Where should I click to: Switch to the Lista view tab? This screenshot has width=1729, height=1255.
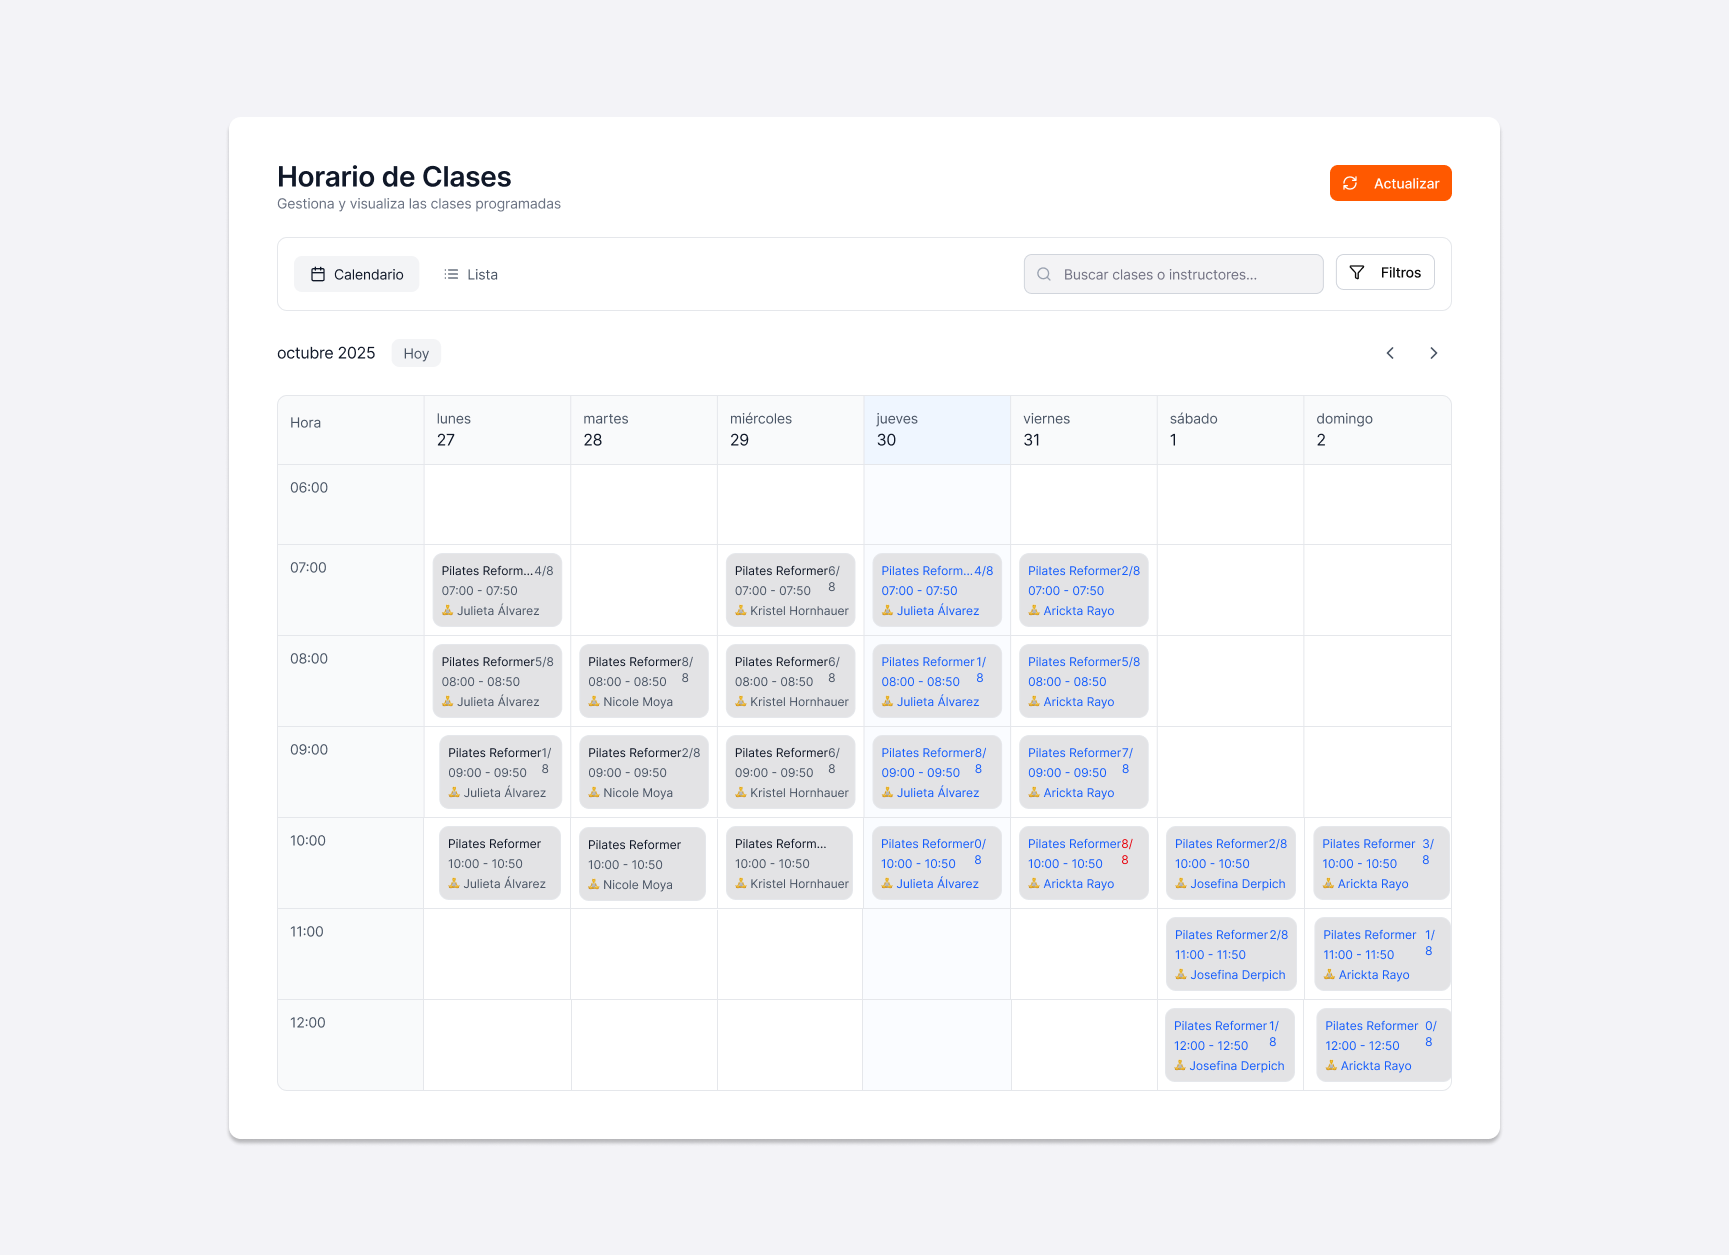[471, 274]
